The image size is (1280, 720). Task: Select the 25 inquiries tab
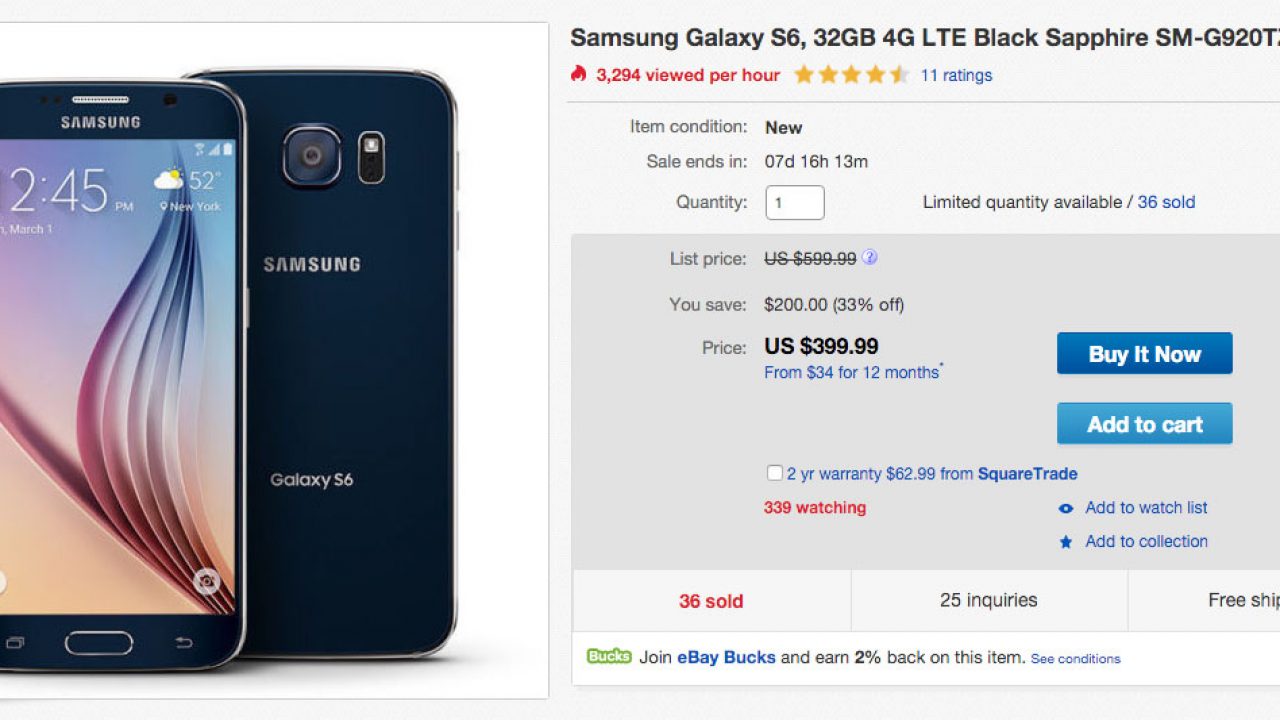[988, 601]
